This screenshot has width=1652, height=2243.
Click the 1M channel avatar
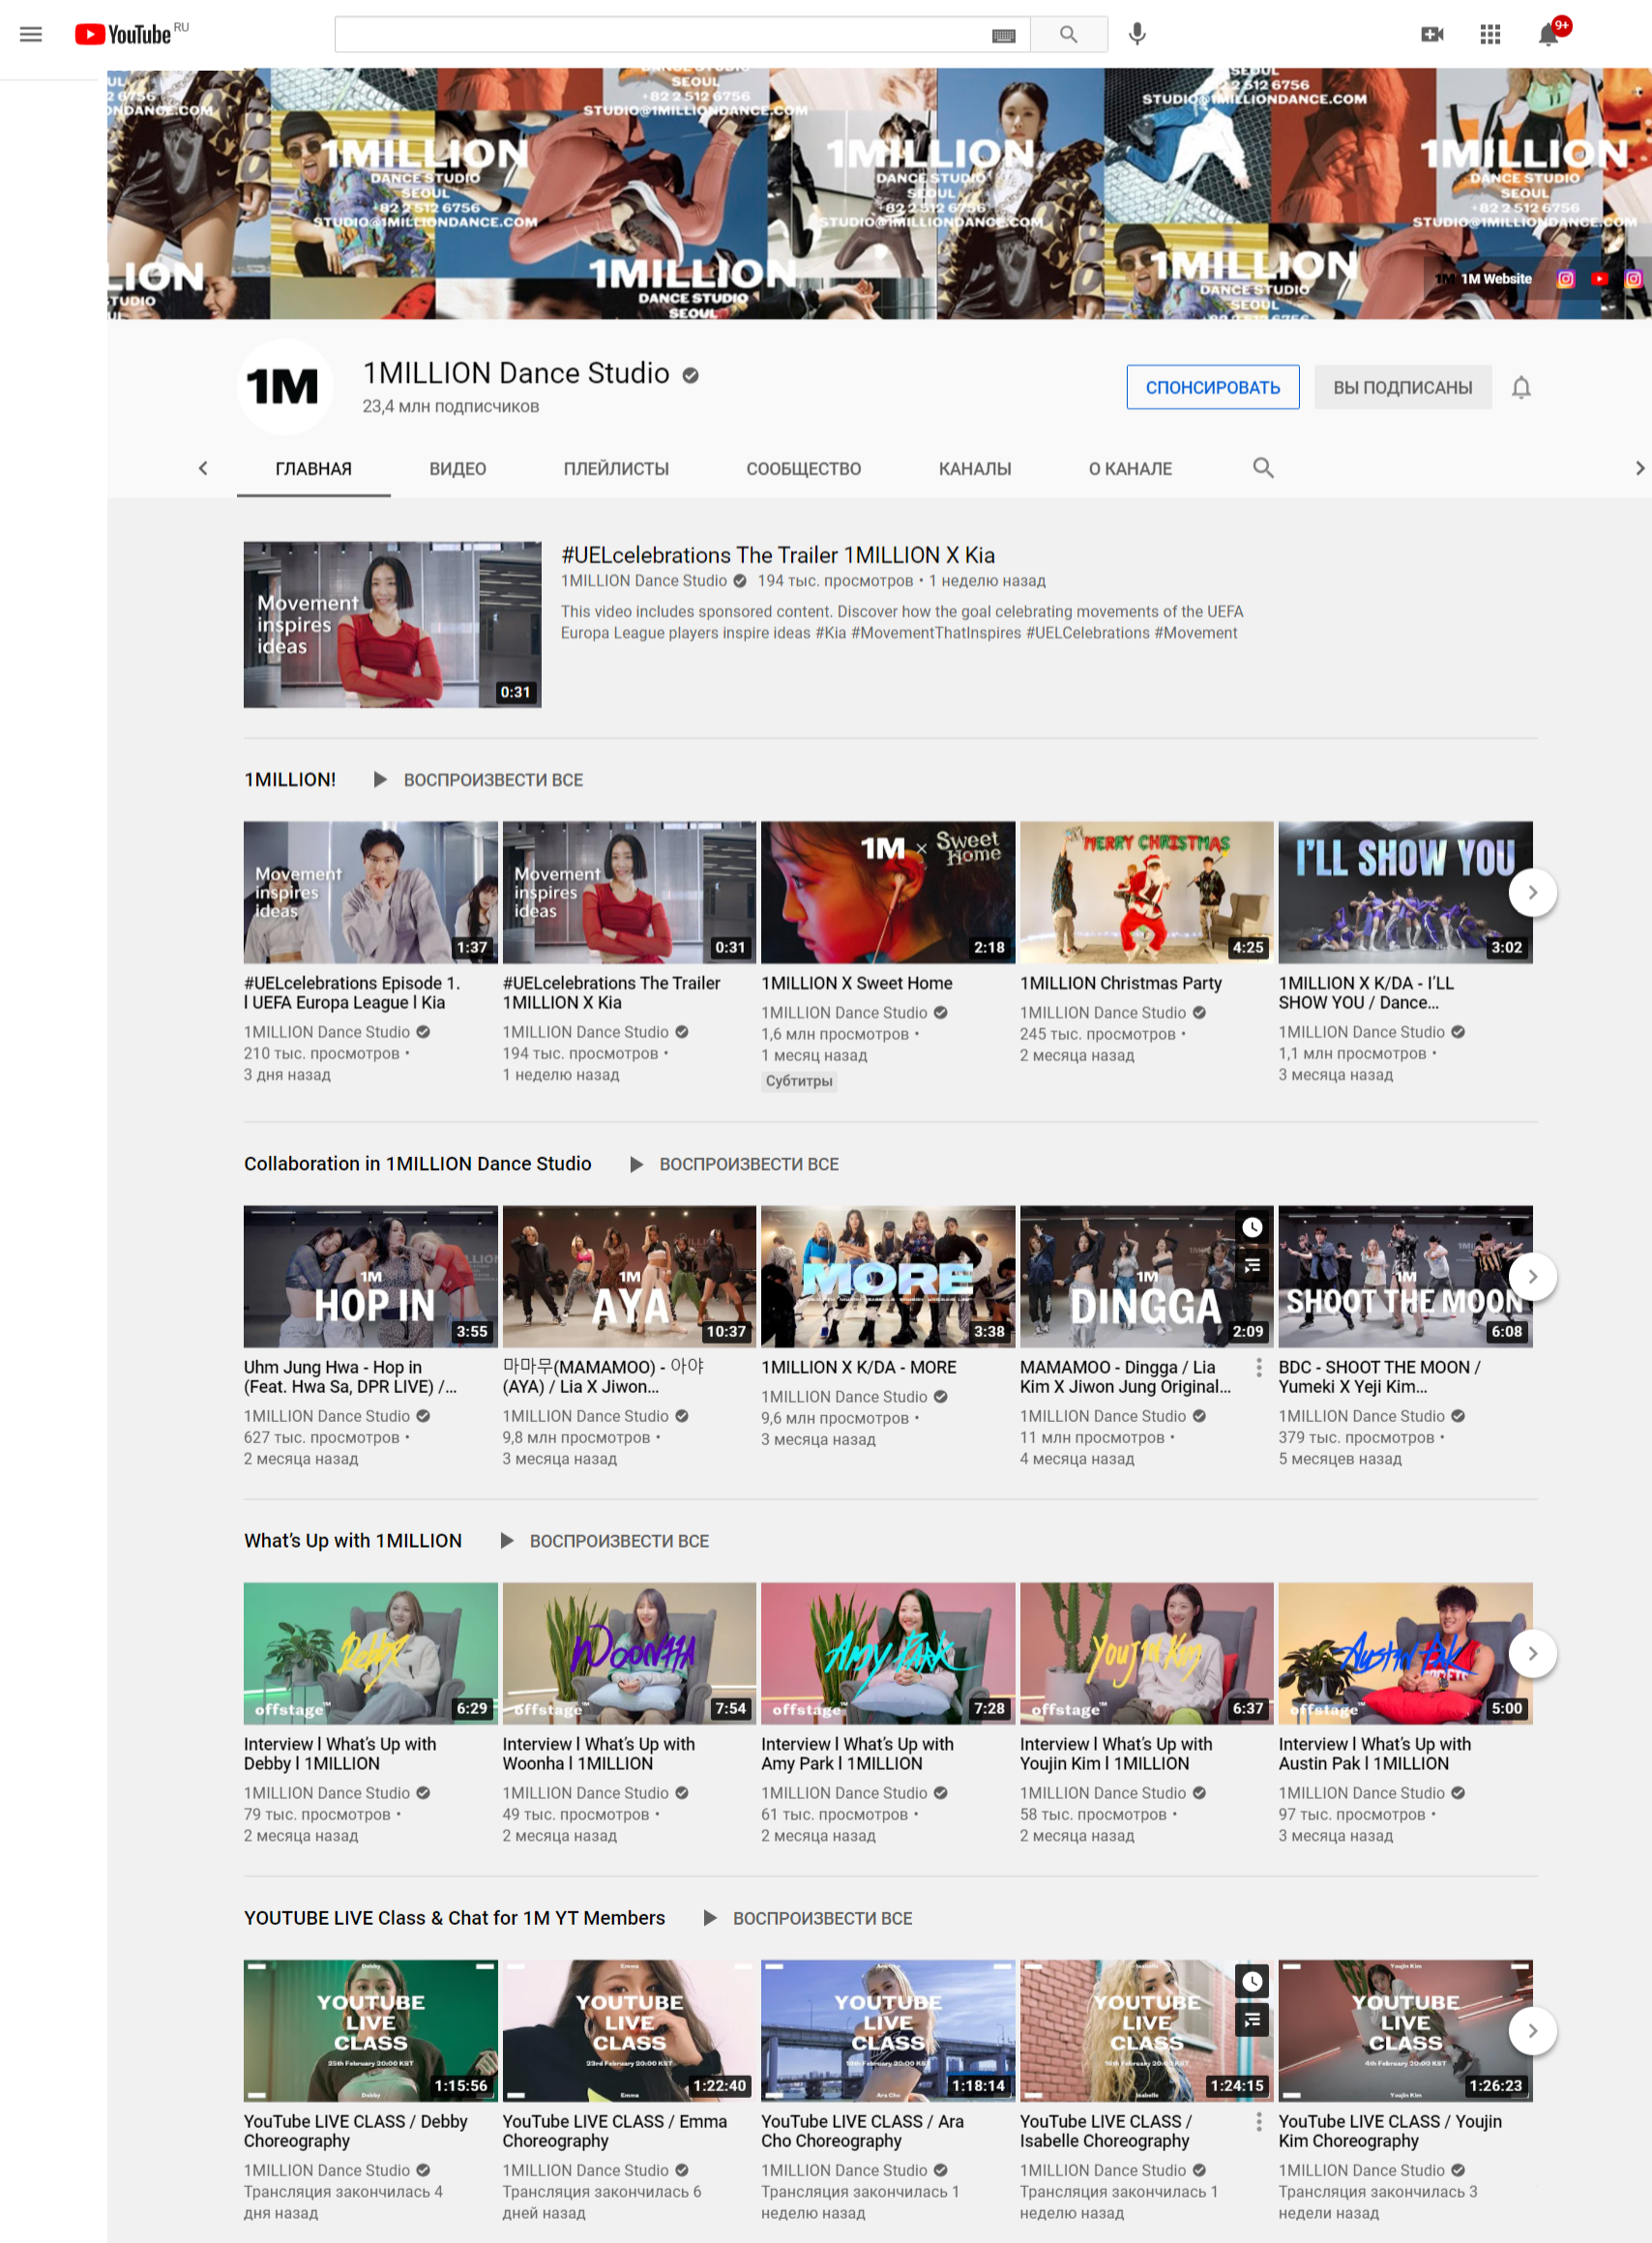click(x=284, y=387)
